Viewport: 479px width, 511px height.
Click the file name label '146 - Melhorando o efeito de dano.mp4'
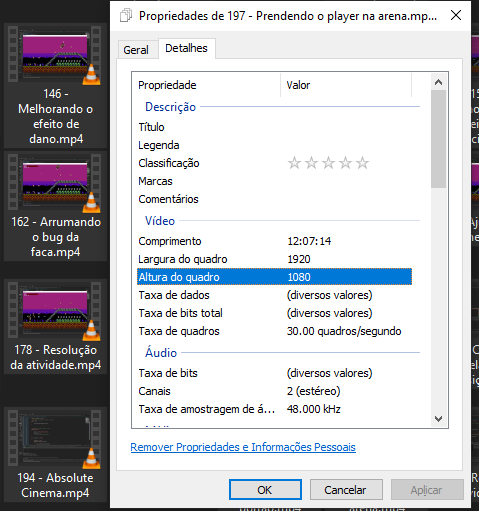tap(56, 116)
